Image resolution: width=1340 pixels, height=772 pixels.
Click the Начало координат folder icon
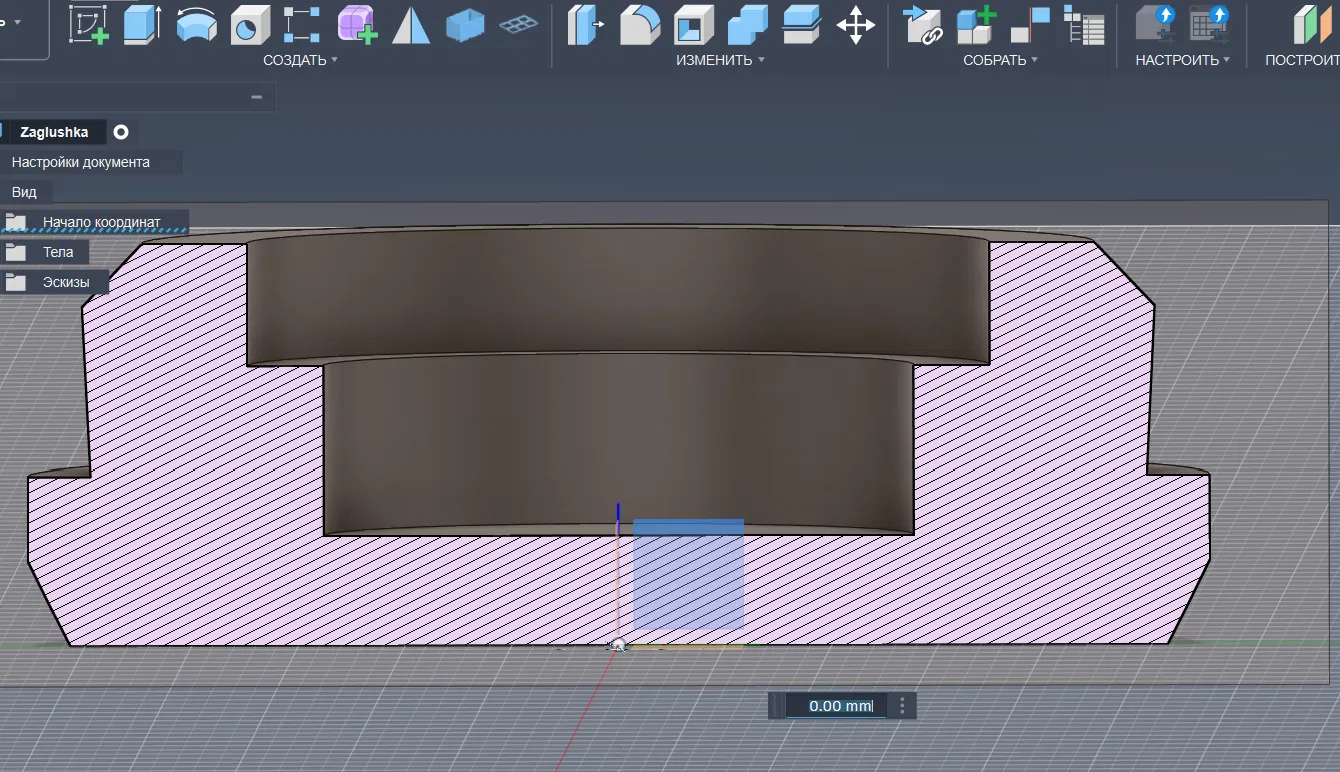[15, 221]
